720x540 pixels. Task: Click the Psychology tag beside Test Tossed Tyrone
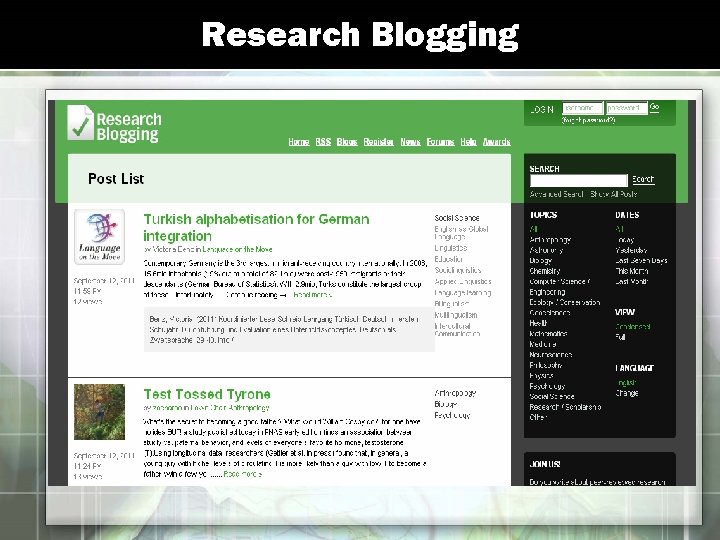pyautogui.click(x=452, y=415)
